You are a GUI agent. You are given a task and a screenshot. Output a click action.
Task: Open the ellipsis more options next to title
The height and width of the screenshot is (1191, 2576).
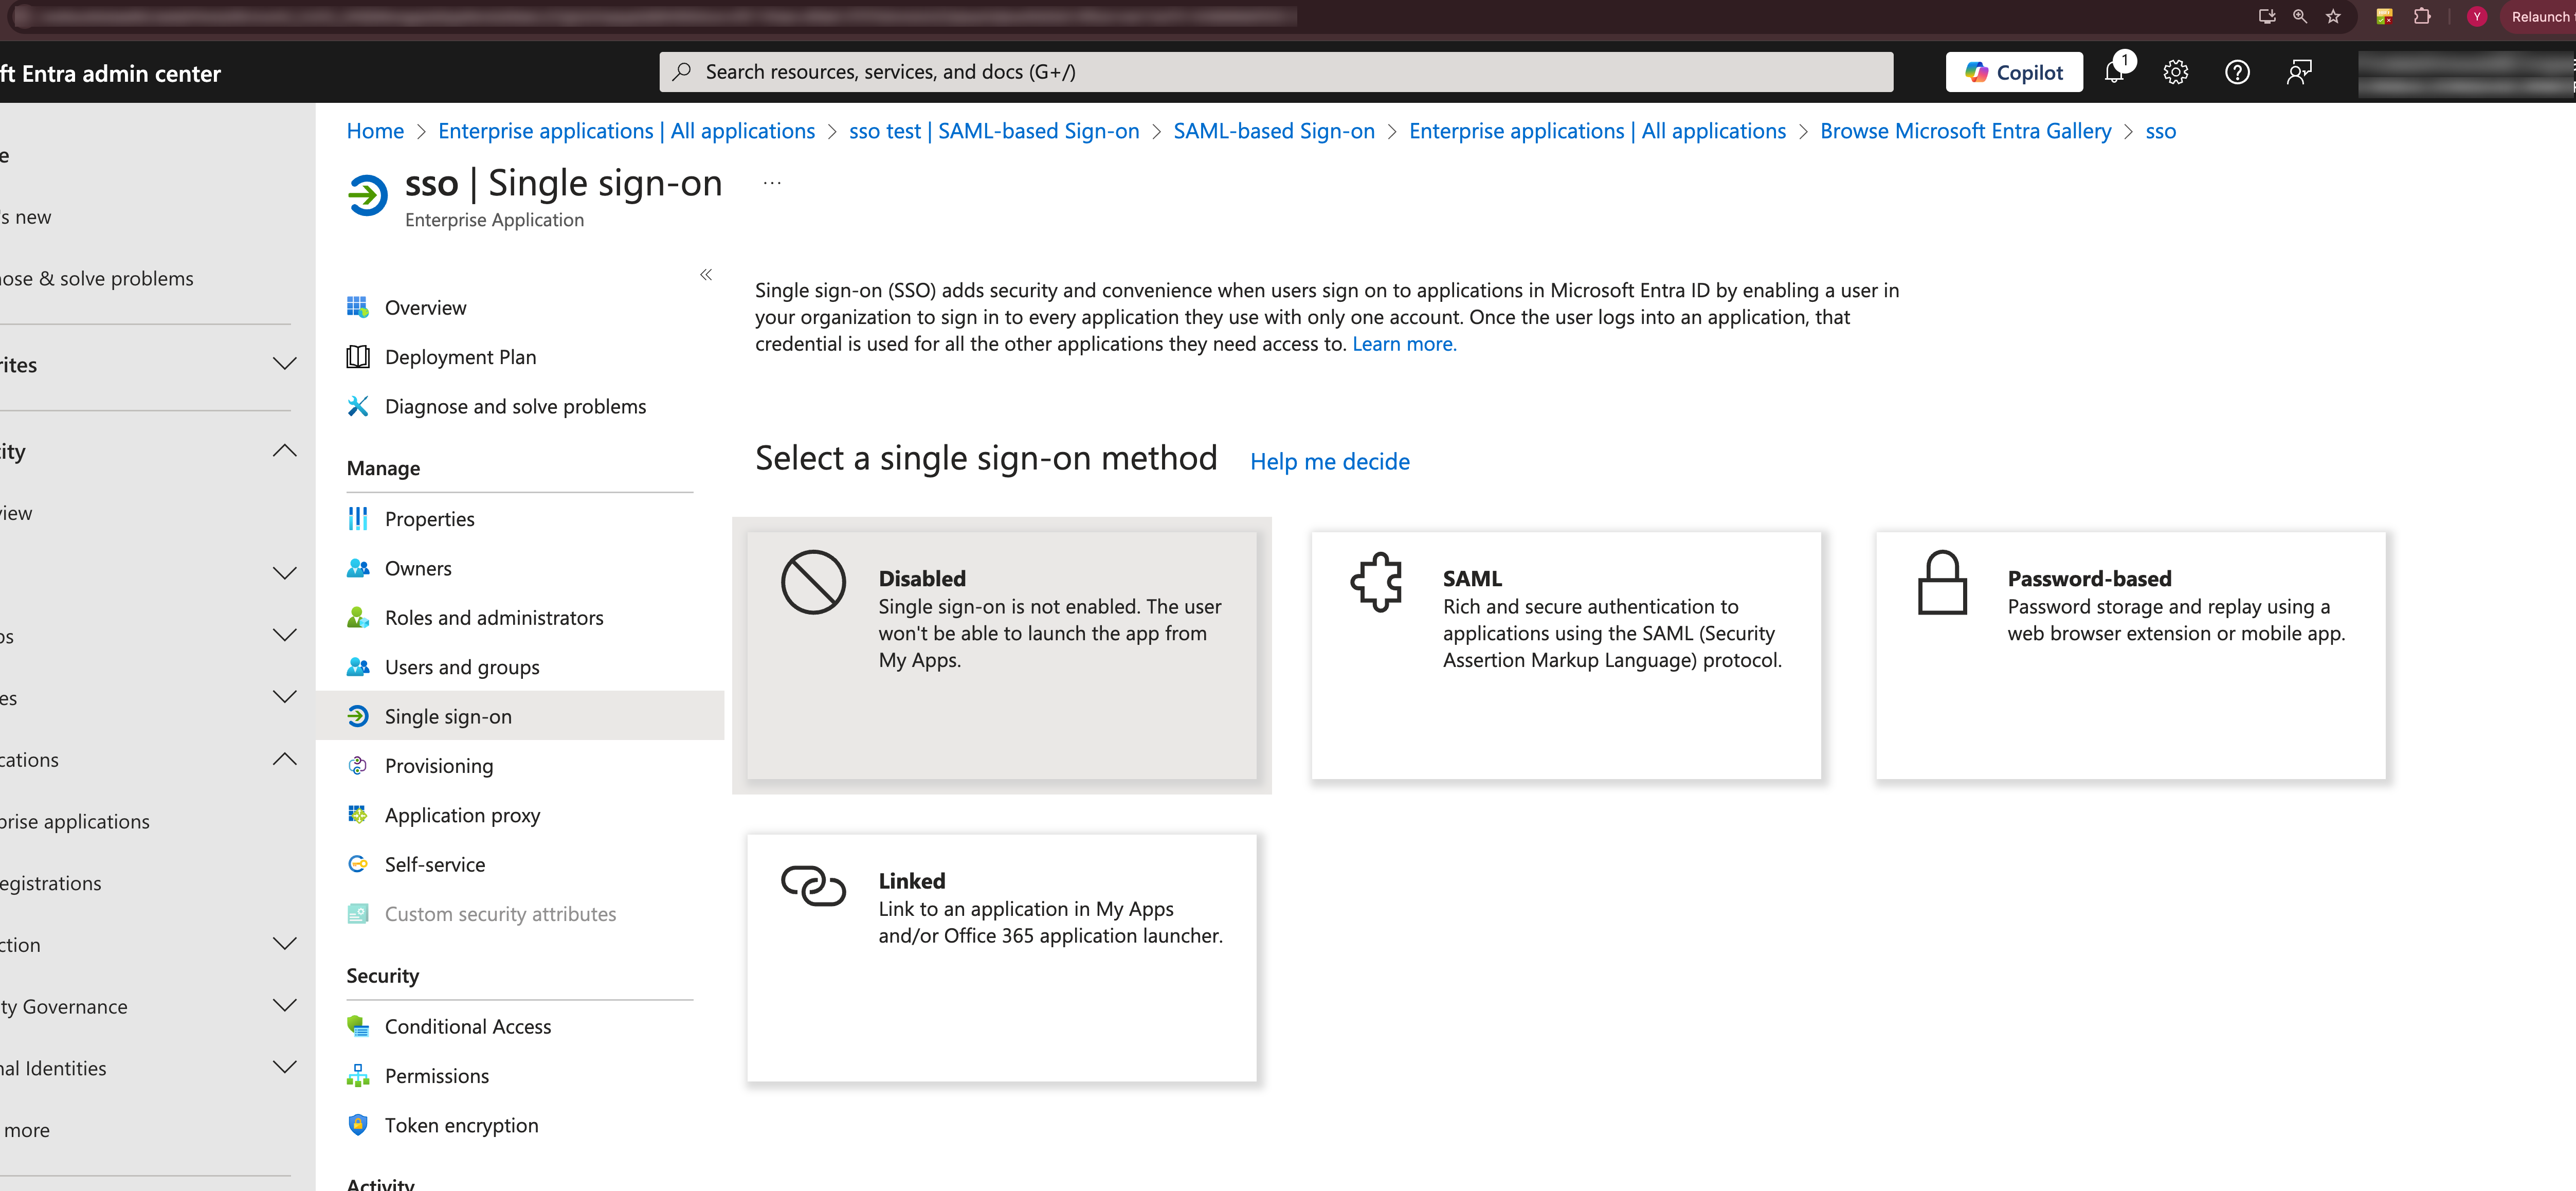[772, 183]
